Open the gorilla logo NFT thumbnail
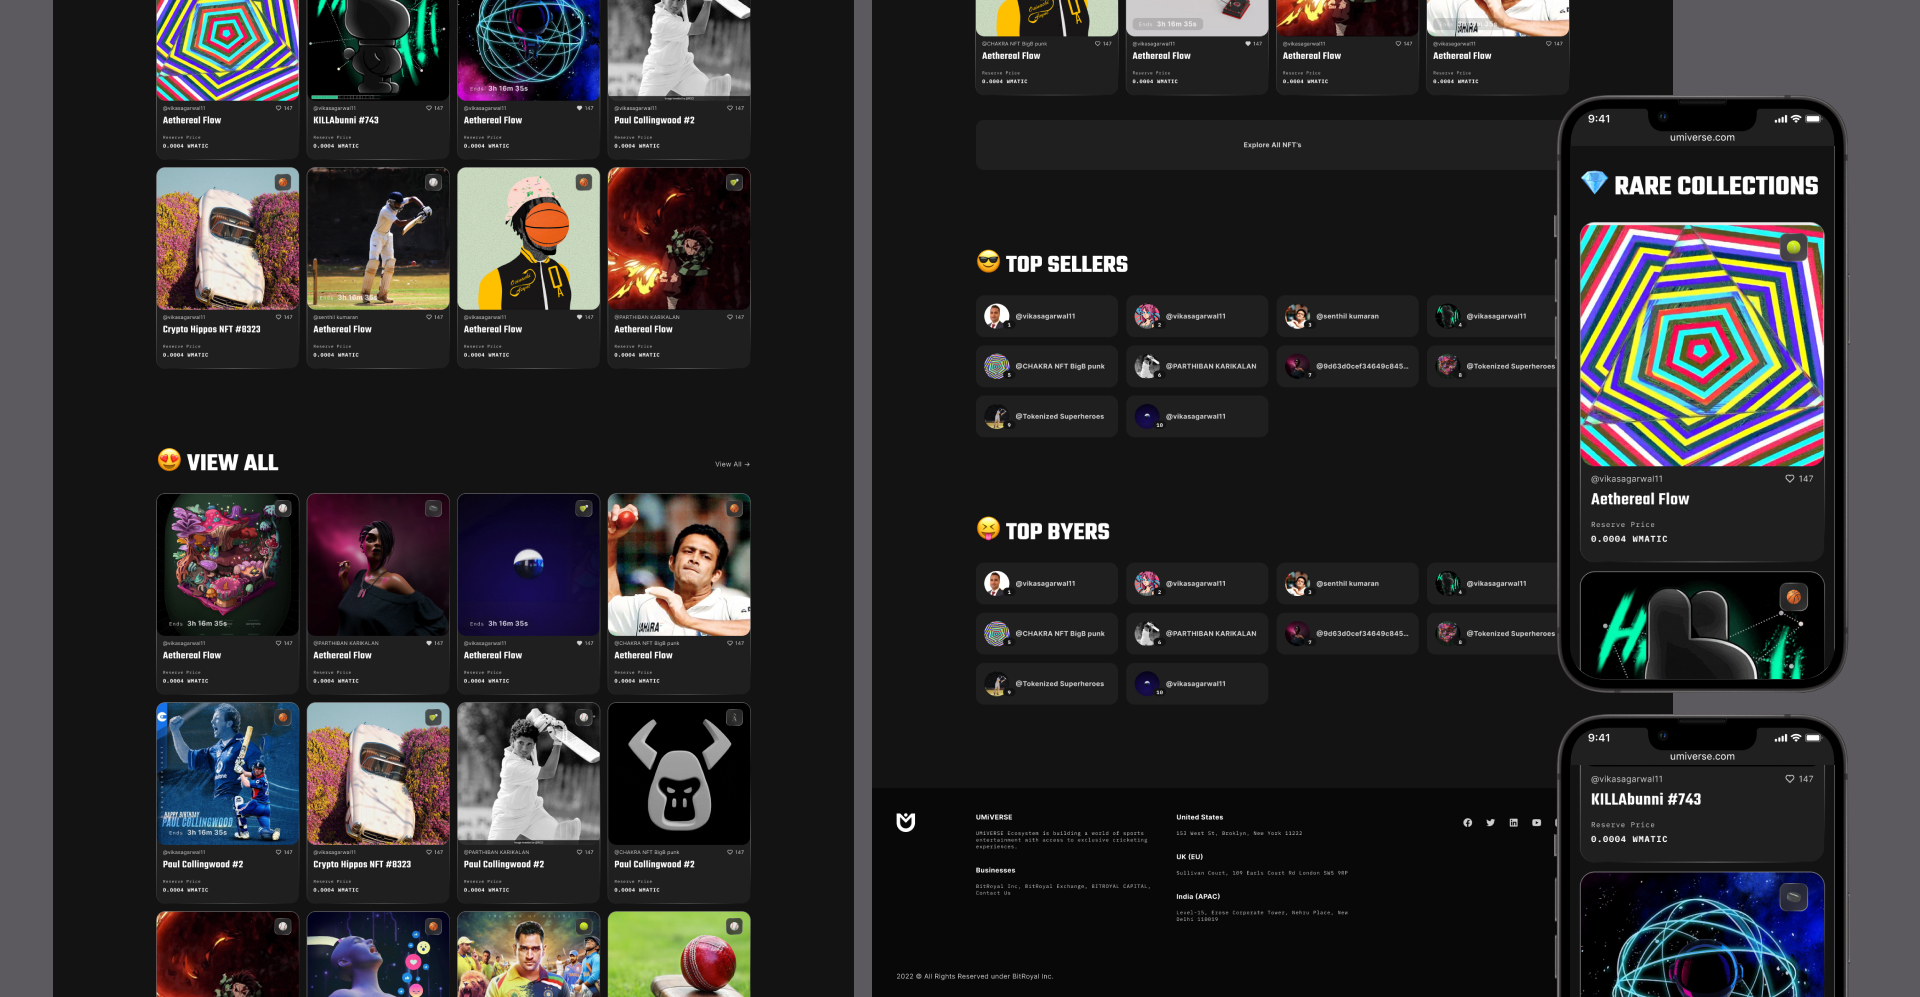The image size is (1920, 997). pos(679,773)
